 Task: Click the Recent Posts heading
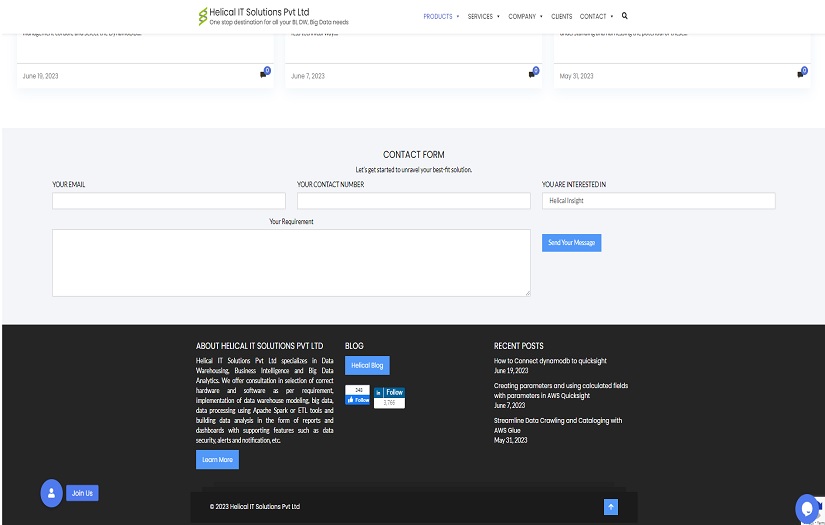518,346
